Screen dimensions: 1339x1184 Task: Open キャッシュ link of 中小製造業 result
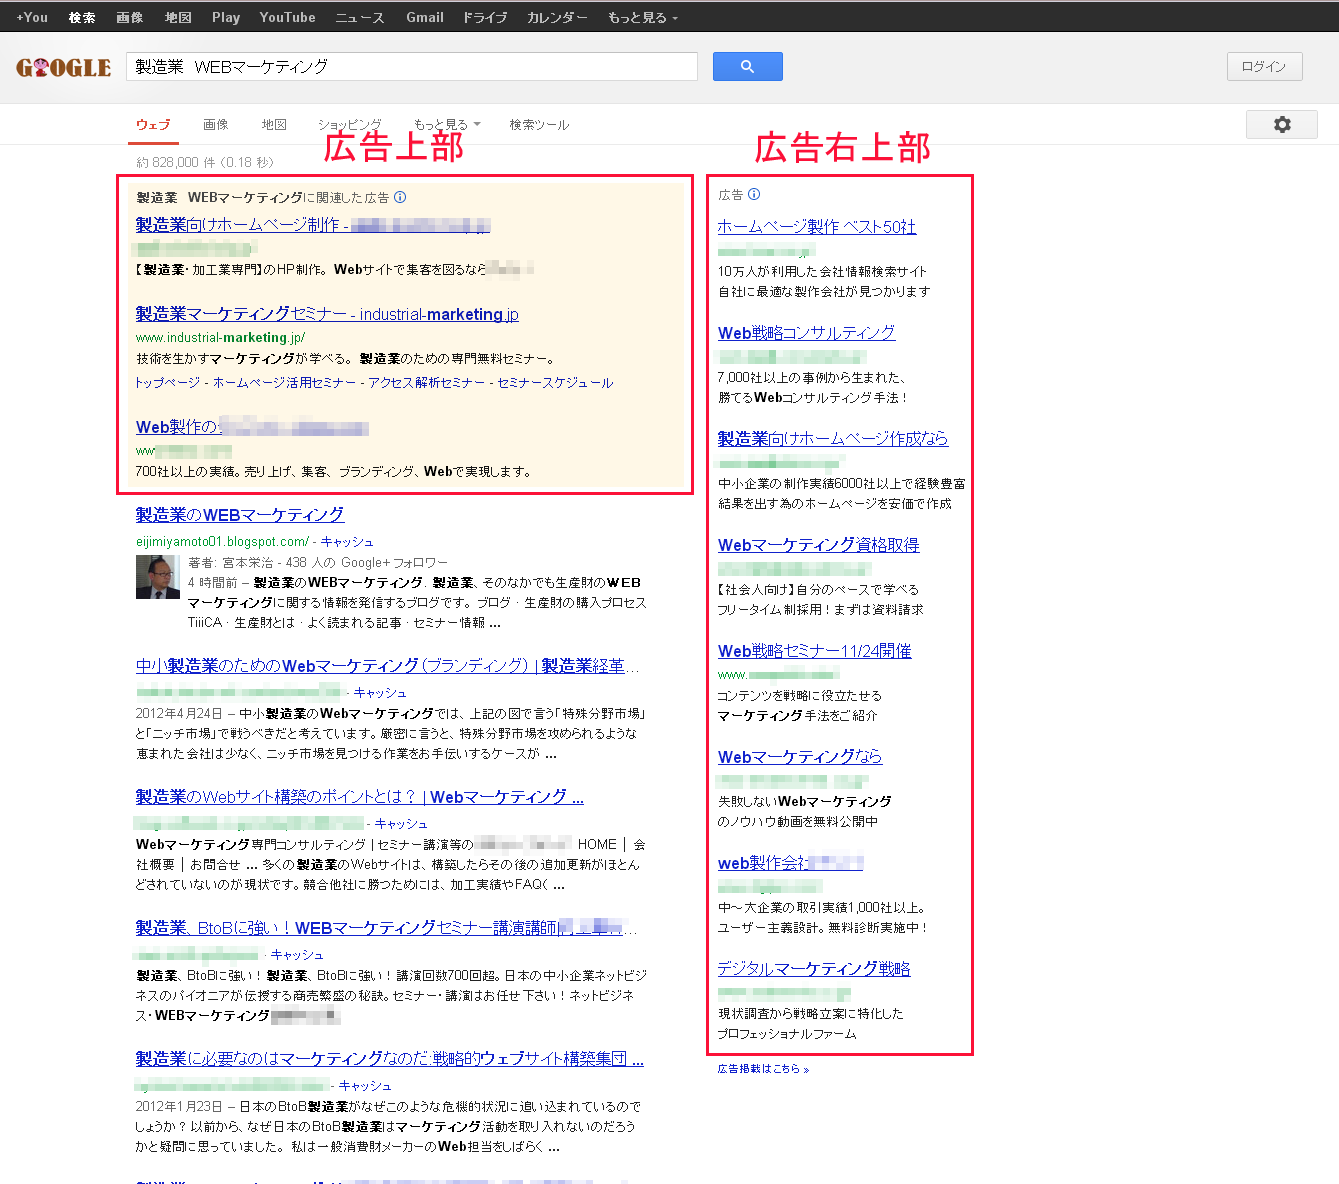(380, 692)
